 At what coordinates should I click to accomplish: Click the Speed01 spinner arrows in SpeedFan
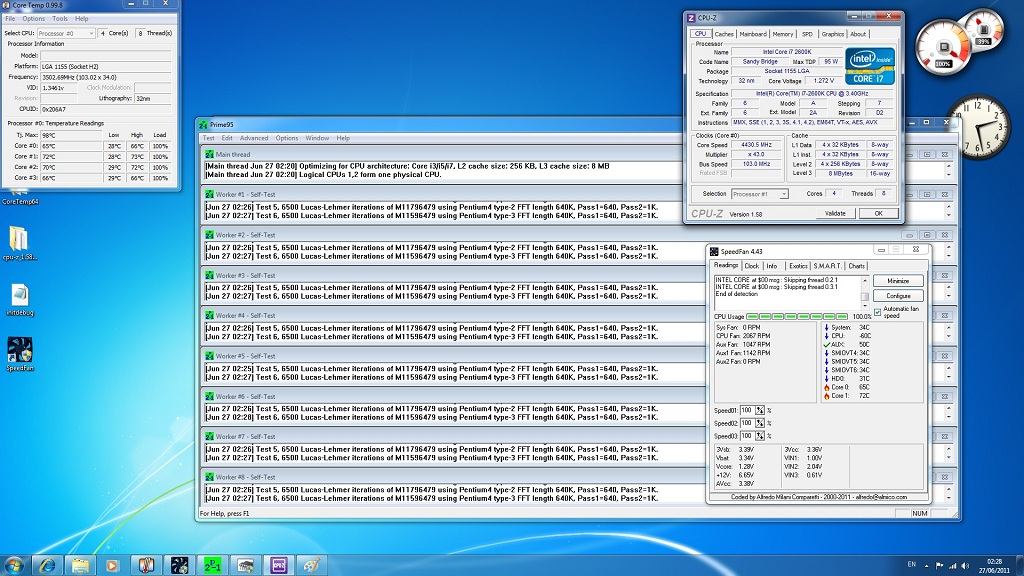(x=759, y=410)
